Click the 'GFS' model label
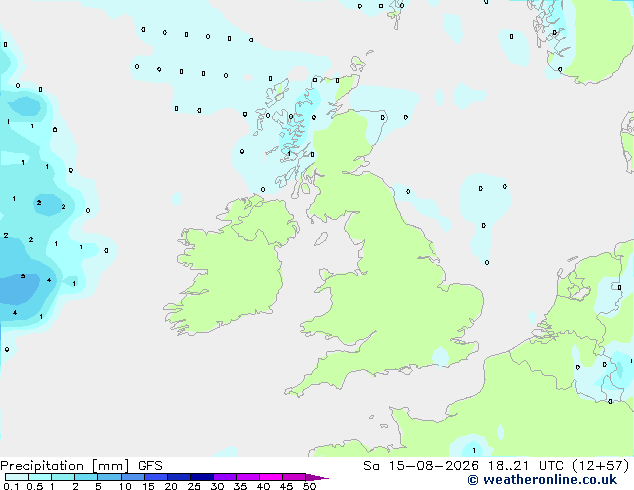 click(x=150, y=466)
